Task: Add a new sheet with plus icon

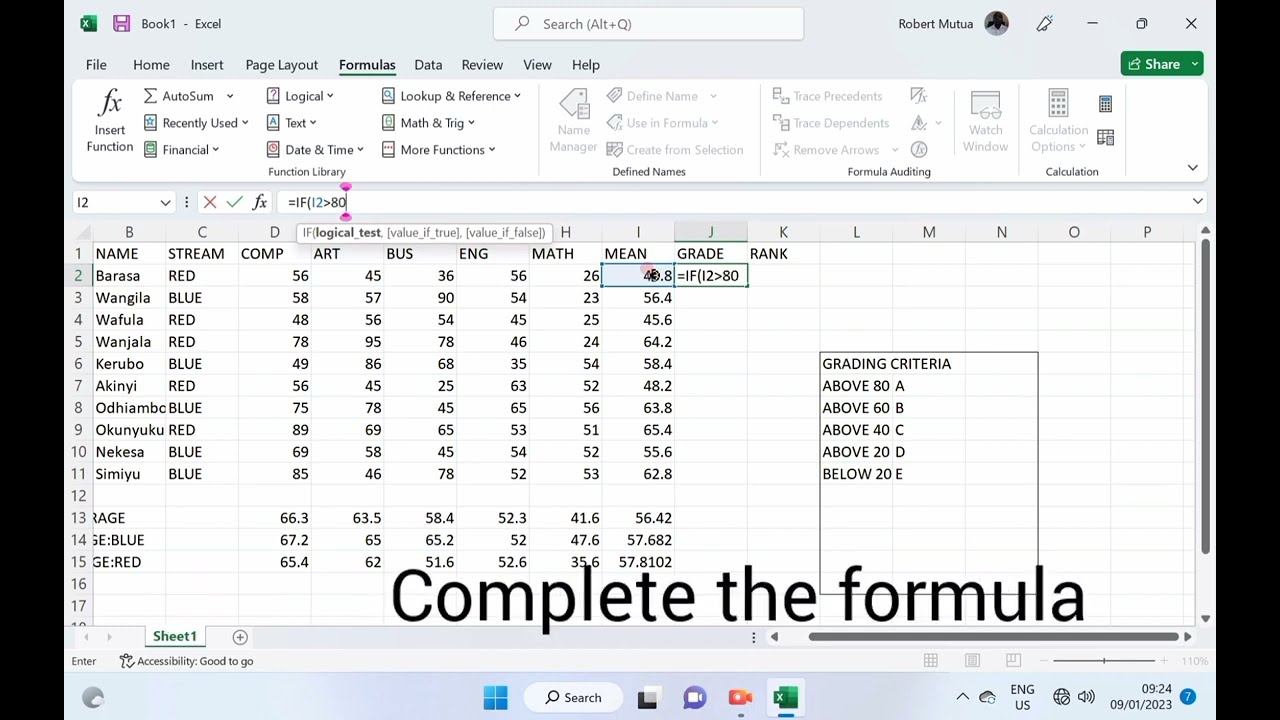Action: tap(240, 637)
